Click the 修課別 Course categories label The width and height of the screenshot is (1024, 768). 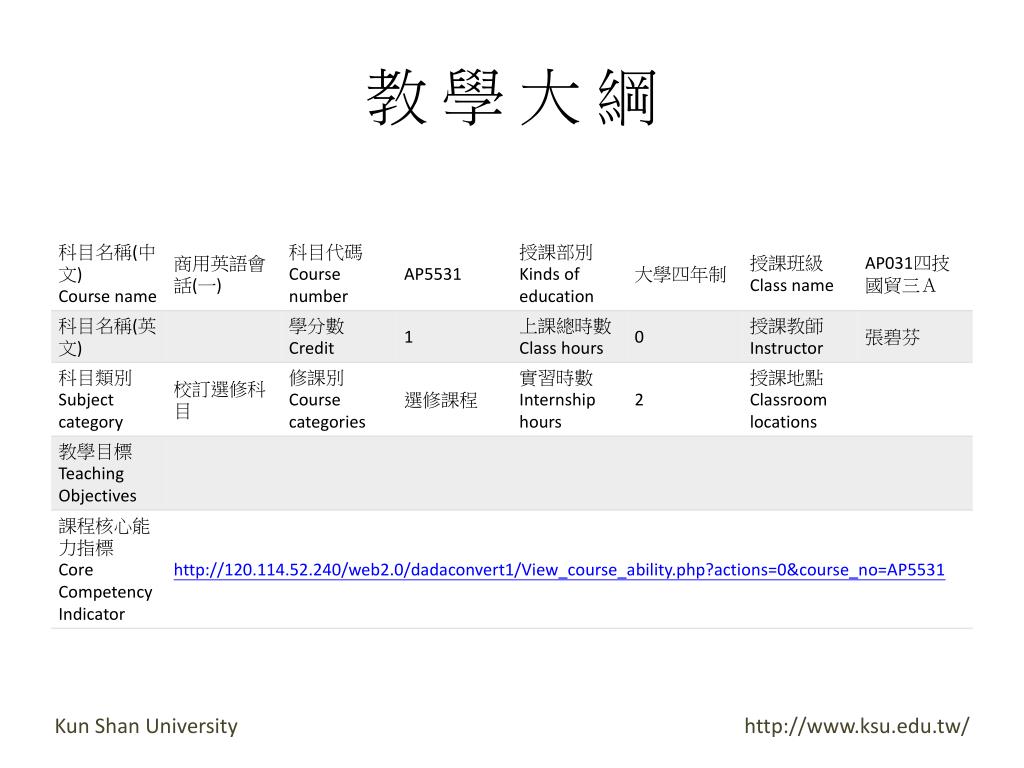[x=327, y=400]
